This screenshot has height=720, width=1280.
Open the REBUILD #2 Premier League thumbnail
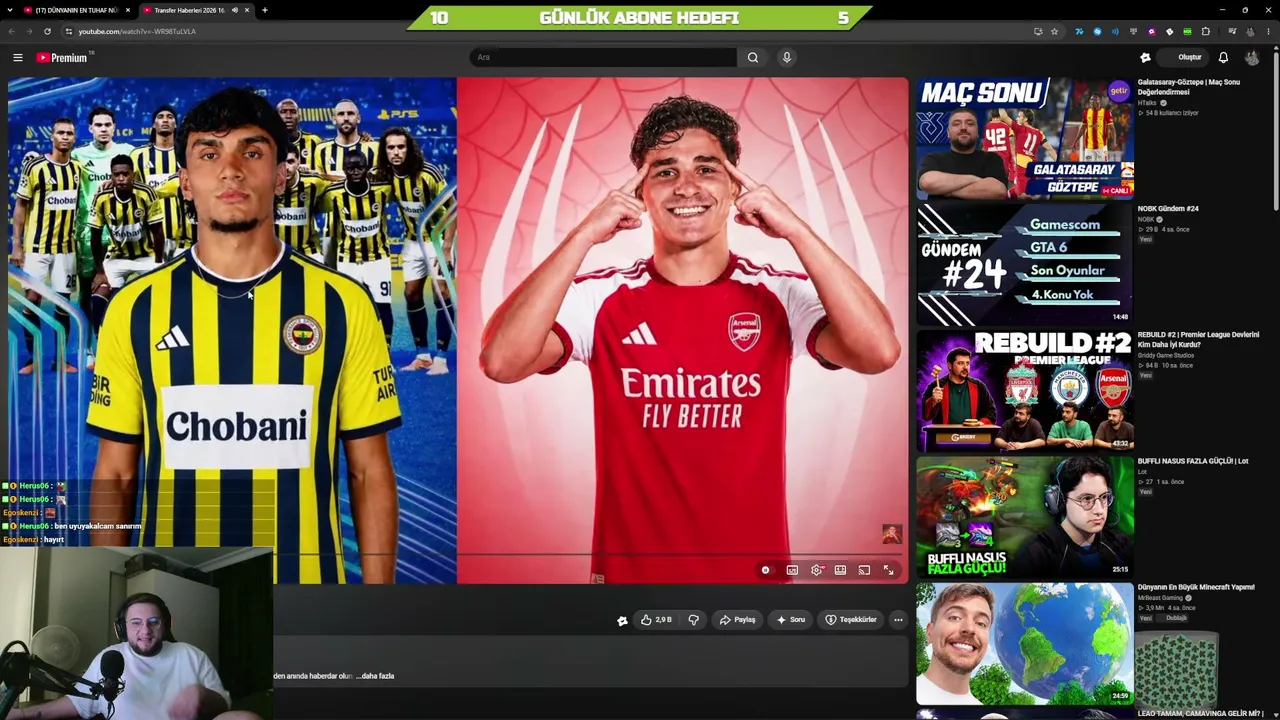1024,391
